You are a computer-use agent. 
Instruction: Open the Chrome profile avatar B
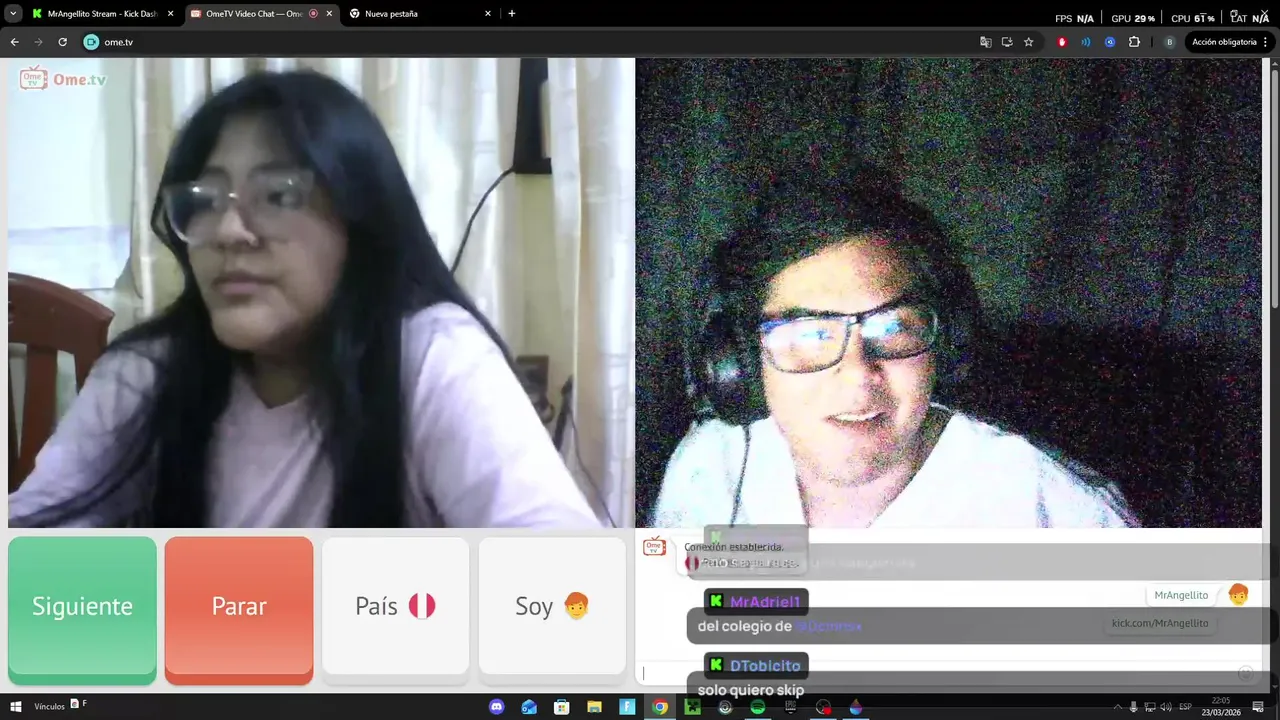[1169, 42]
